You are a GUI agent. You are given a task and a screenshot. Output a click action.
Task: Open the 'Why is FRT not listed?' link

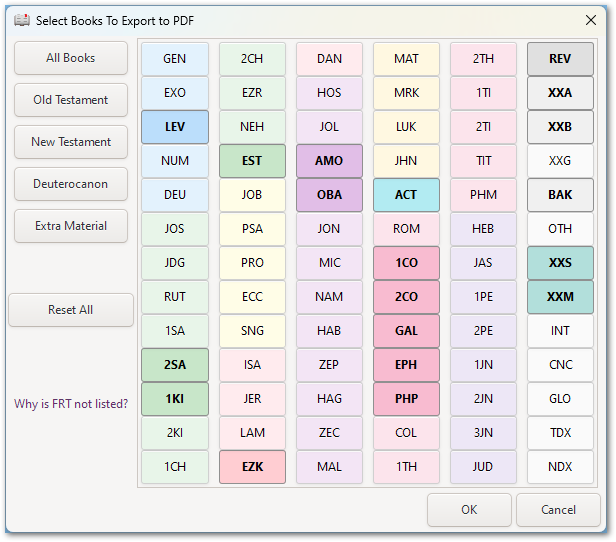pyautogui.click(x=71, y=404)
